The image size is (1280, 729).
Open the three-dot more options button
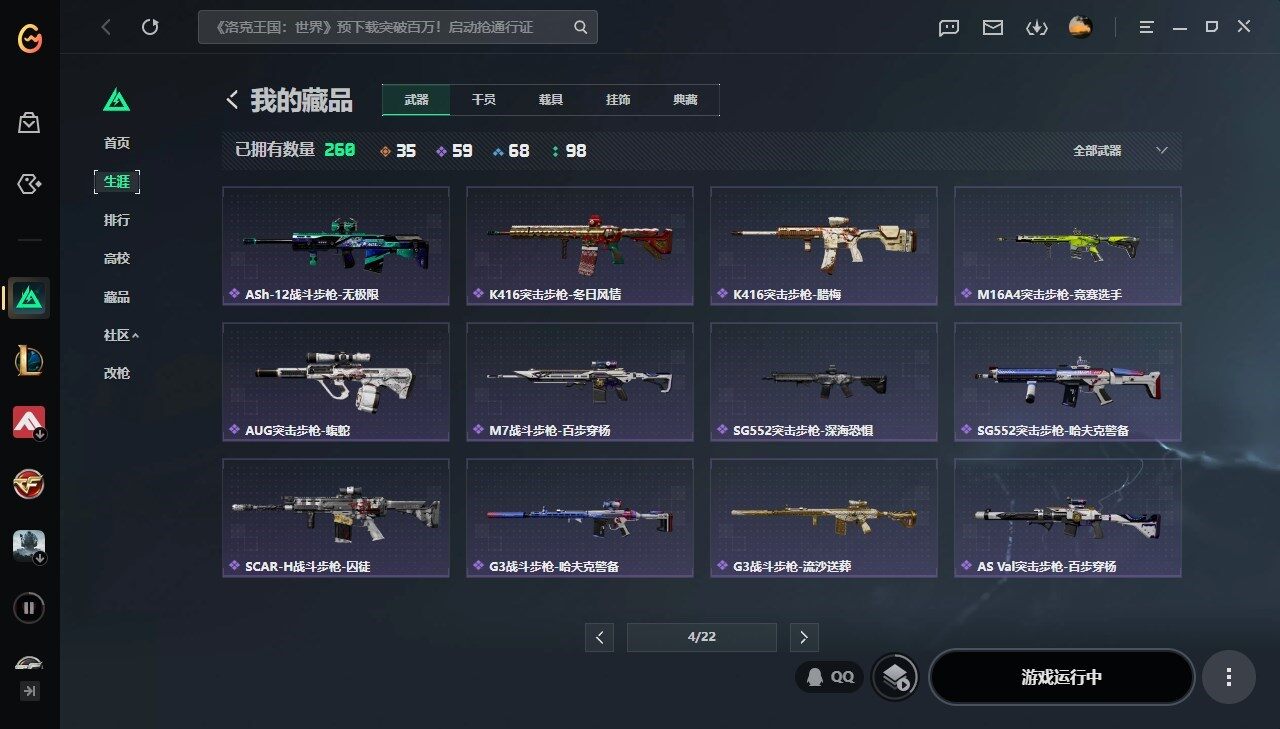(1229, 677)
